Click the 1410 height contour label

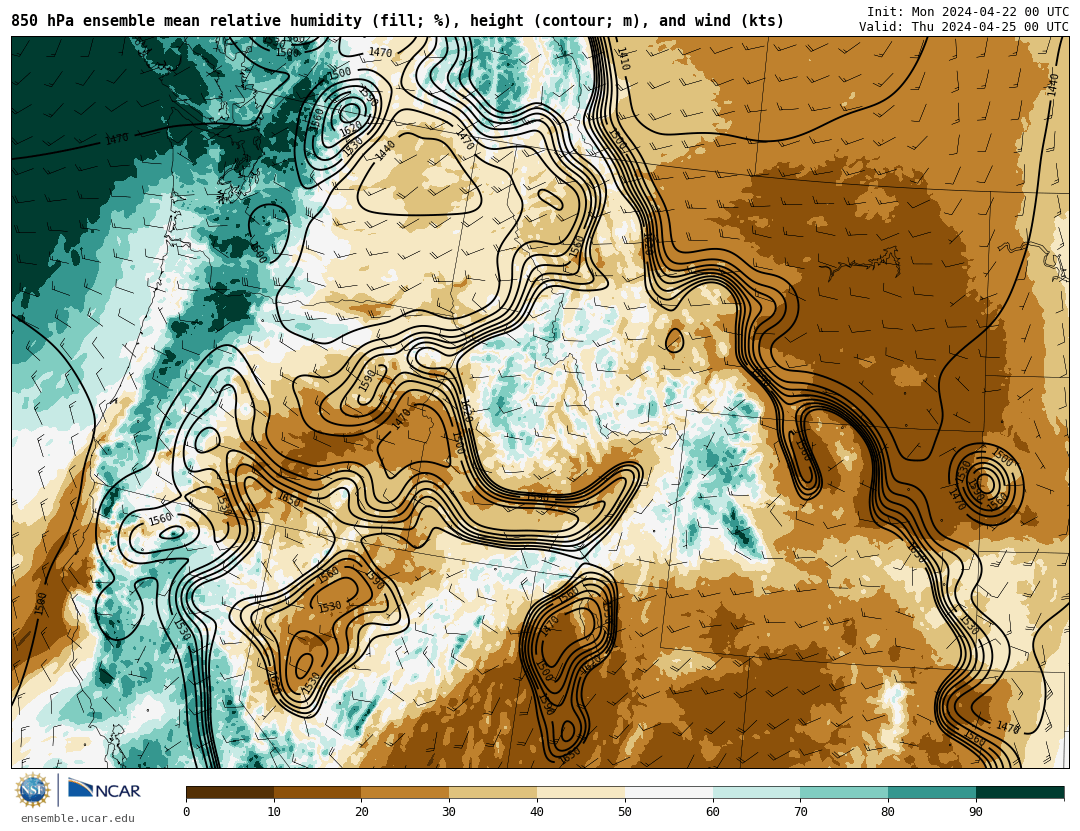[623, 58]
